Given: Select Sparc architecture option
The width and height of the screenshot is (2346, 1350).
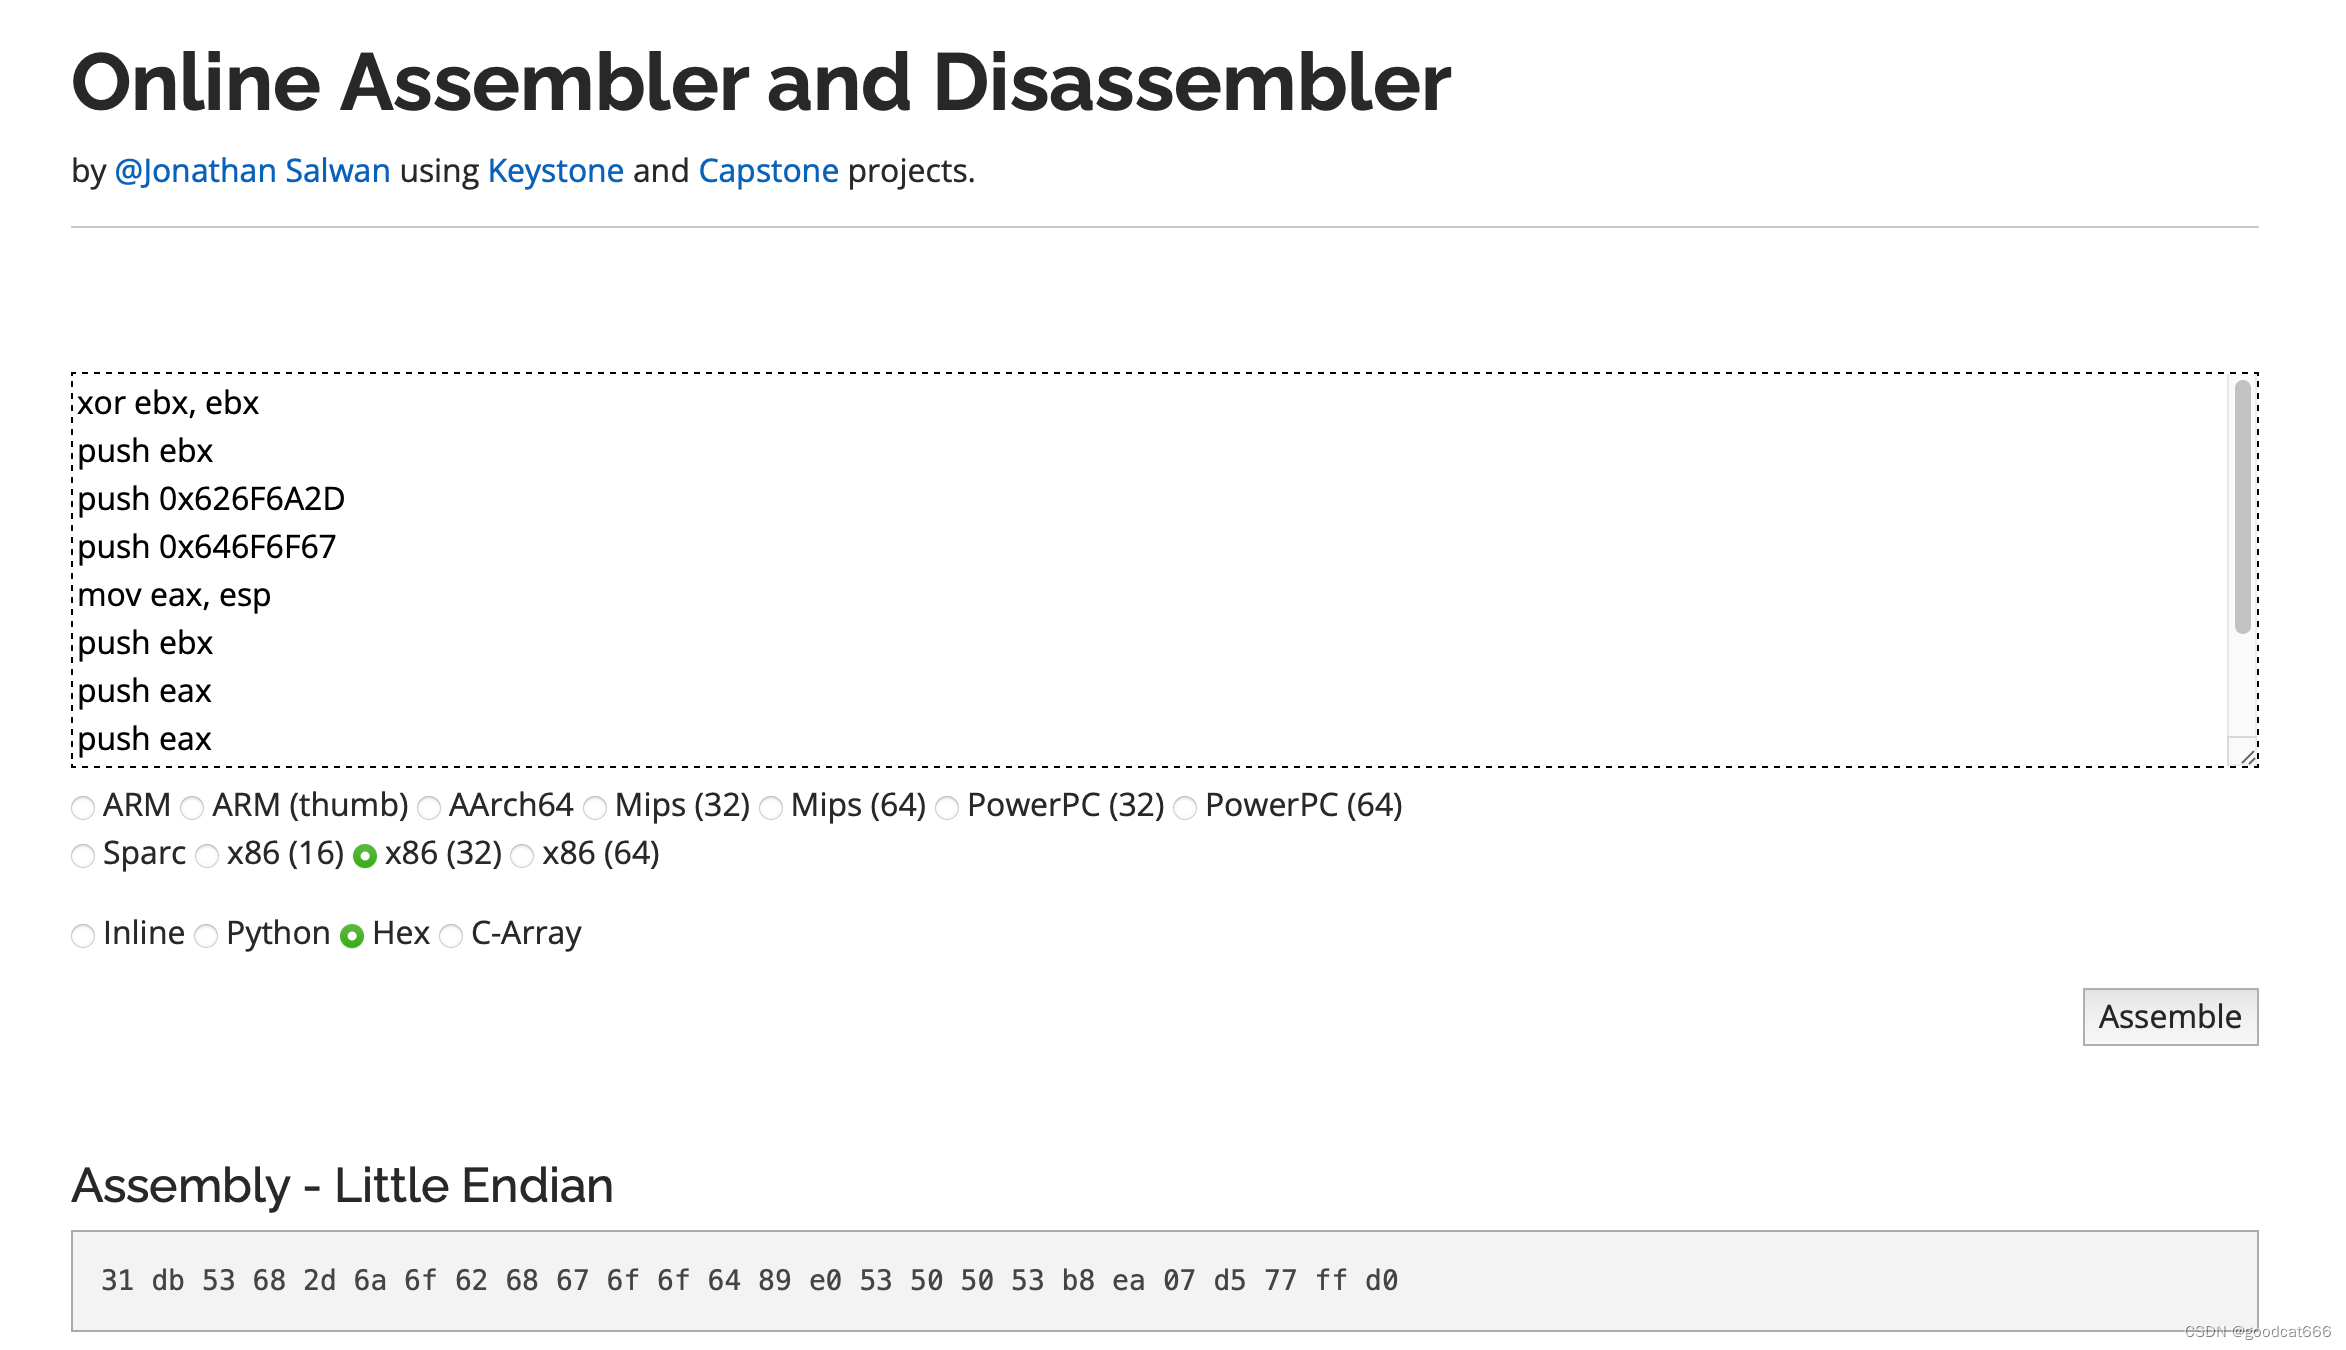Looking at the screenshot, I should 85,855.
